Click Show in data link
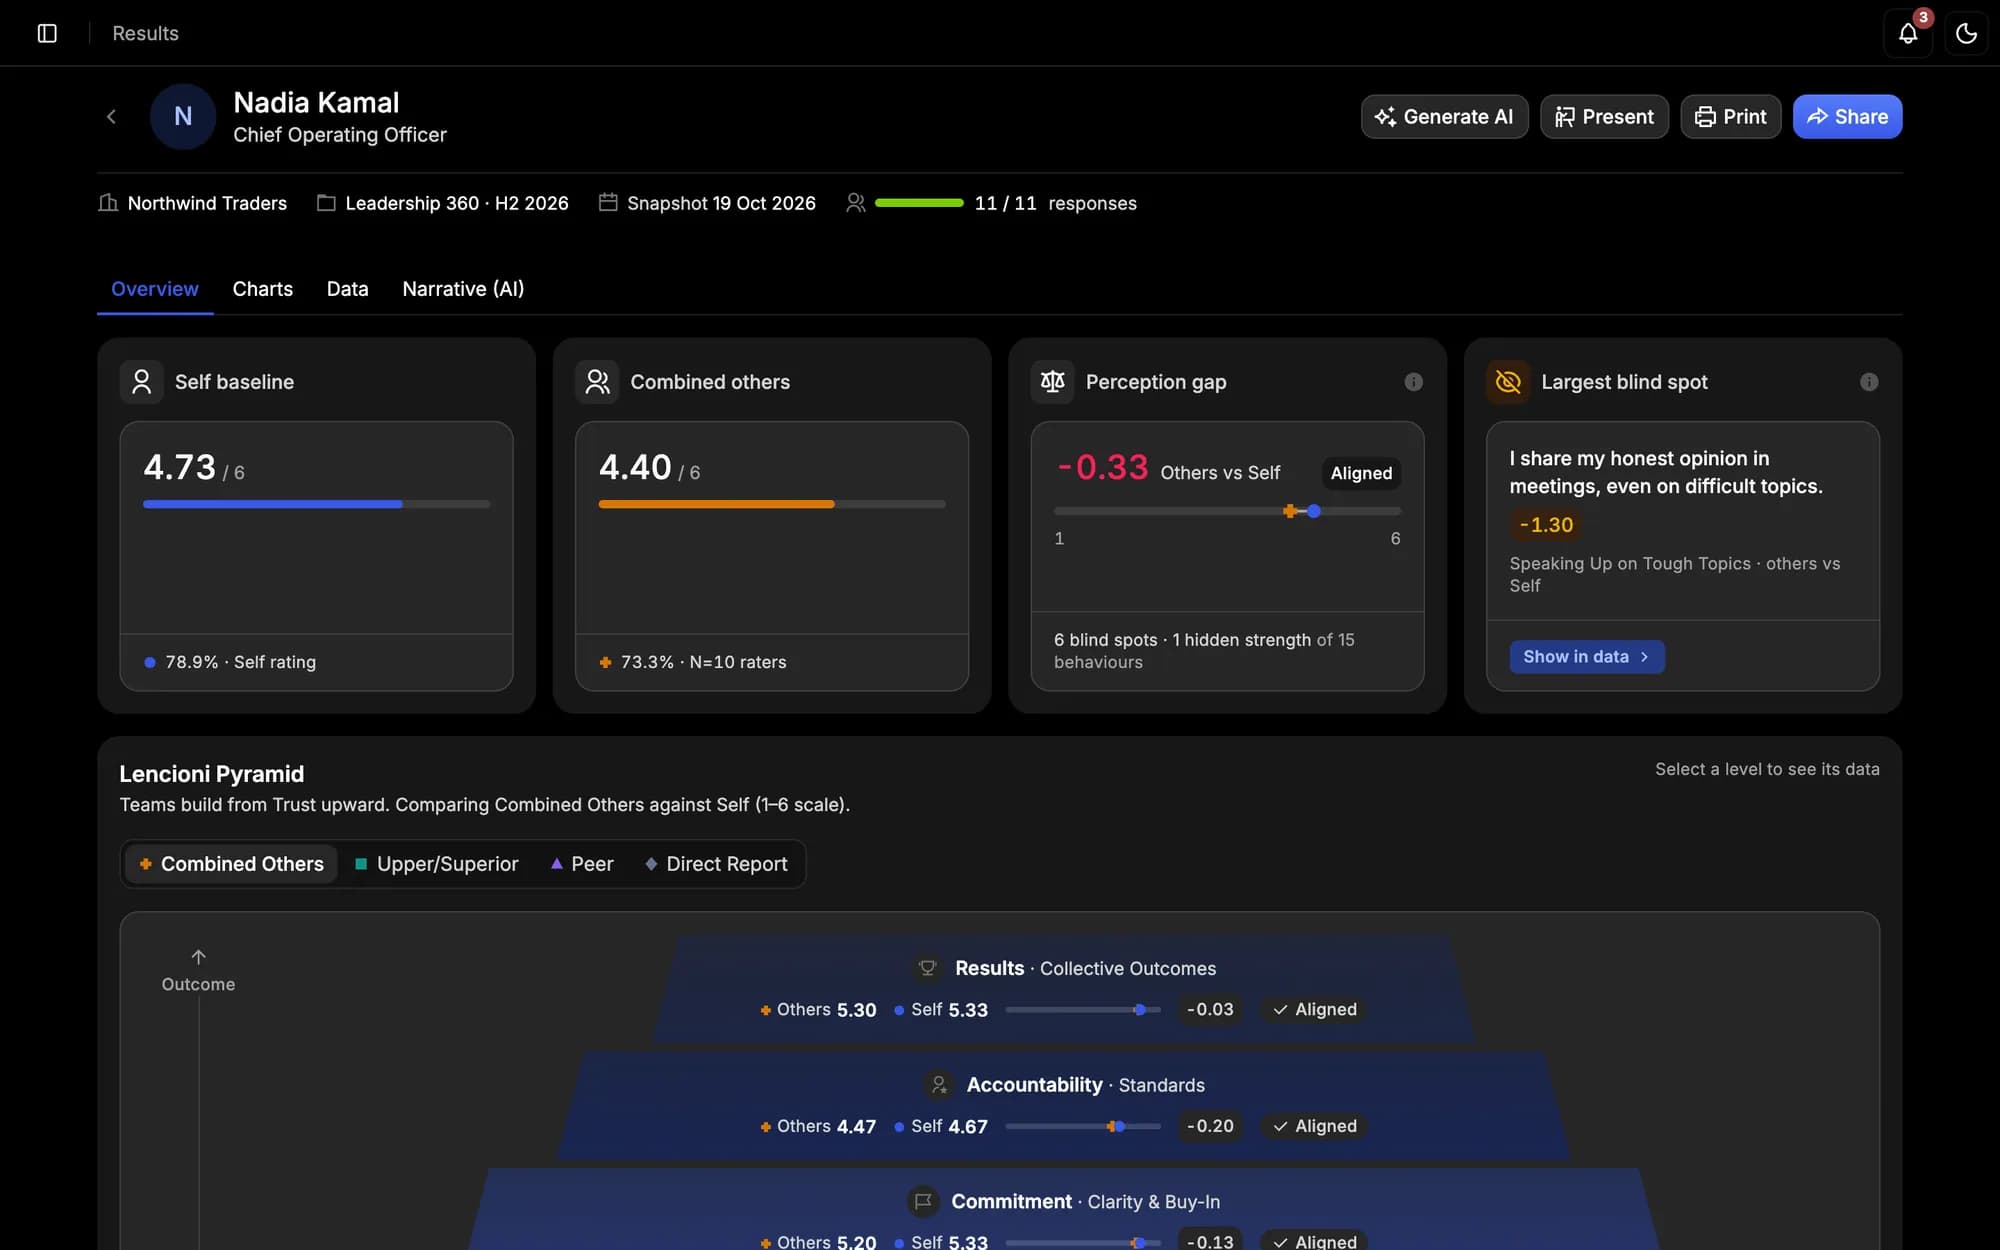This screenshot has width=2000, height=1250. 1587,657
